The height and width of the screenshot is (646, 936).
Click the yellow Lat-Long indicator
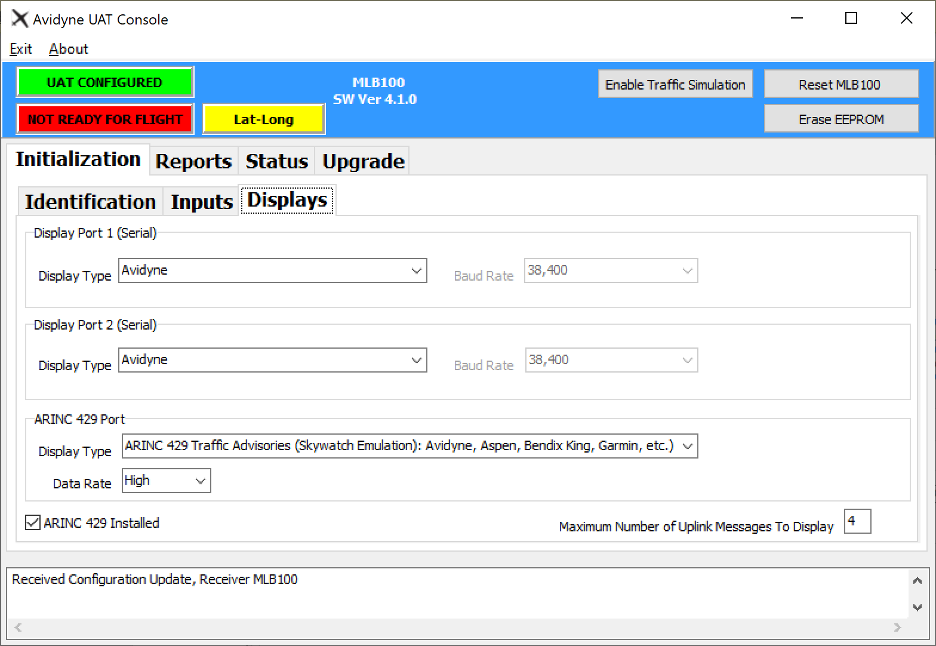(264, 119)
